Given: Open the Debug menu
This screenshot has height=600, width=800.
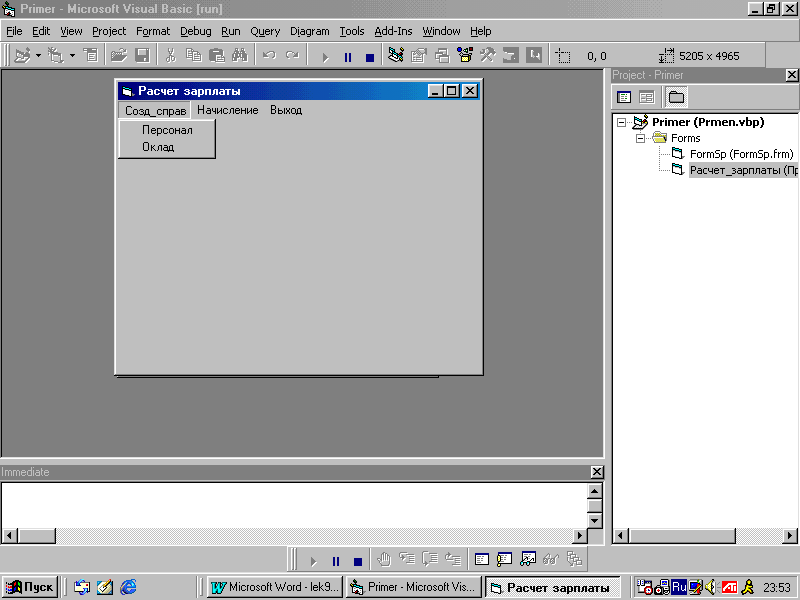Looking at the screenshot, I should [x=195, y=31].
